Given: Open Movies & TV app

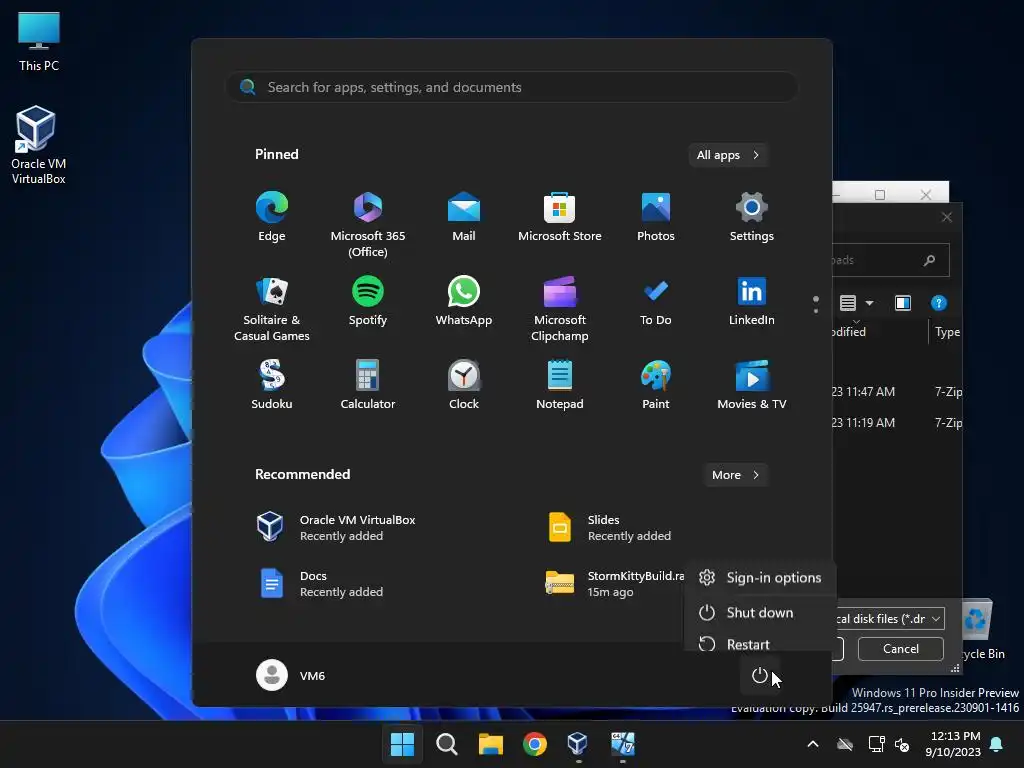Looking at the screenshot, I should (x=752, y=385).
